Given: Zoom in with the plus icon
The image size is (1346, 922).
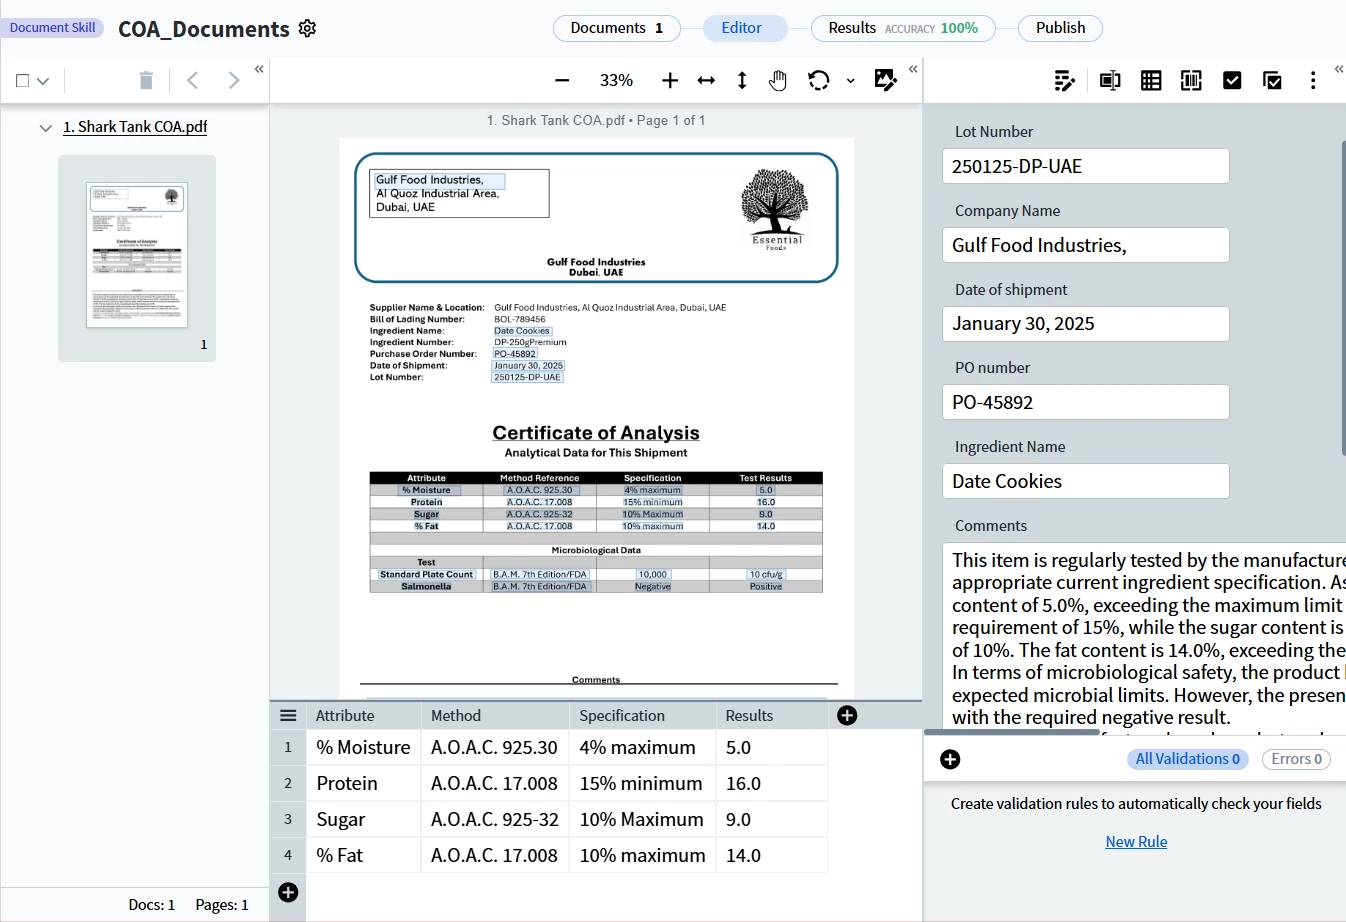Looking at the screenshot, I should click(670, 80).
